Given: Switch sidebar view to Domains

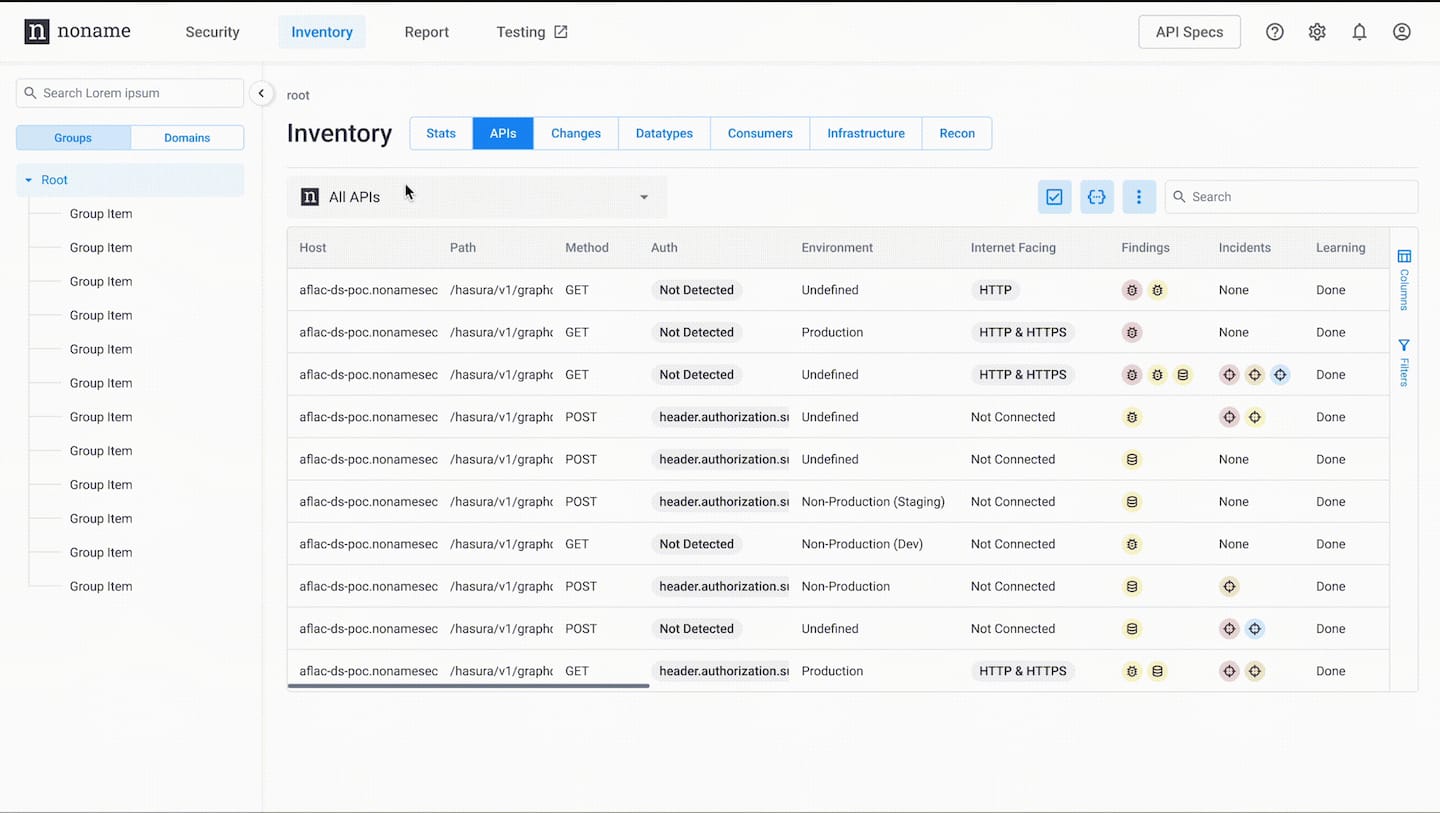Looking at the screenshot, I should pos(187,138).
